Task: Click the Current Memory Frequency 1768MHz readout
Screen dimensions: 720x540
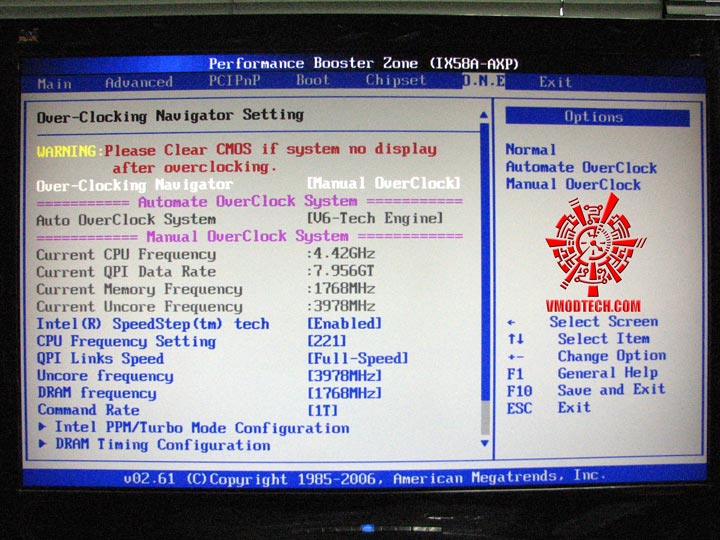Action: point(341,288)
